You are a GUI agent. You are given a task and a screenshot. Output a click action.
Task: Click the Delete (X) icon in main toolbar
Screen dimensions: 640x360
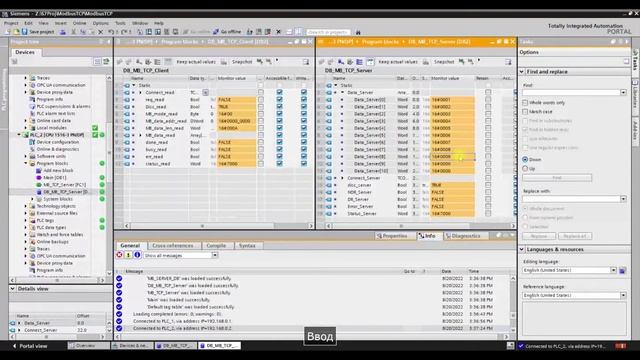[100, 31]
